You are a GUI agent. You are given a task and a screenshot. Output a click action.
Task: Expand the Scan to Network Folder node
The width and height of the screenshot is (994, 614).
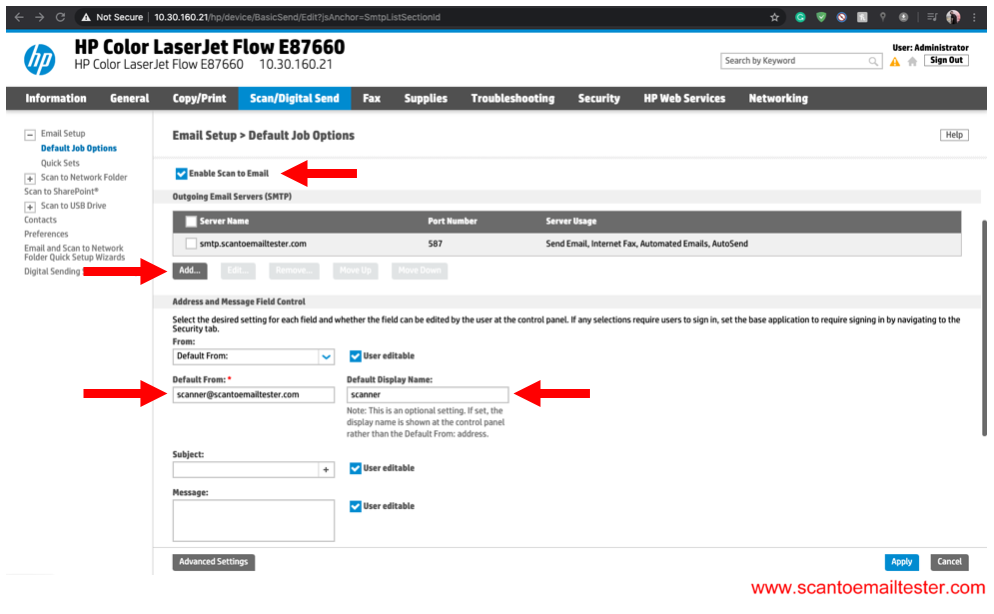pos(30,178)
